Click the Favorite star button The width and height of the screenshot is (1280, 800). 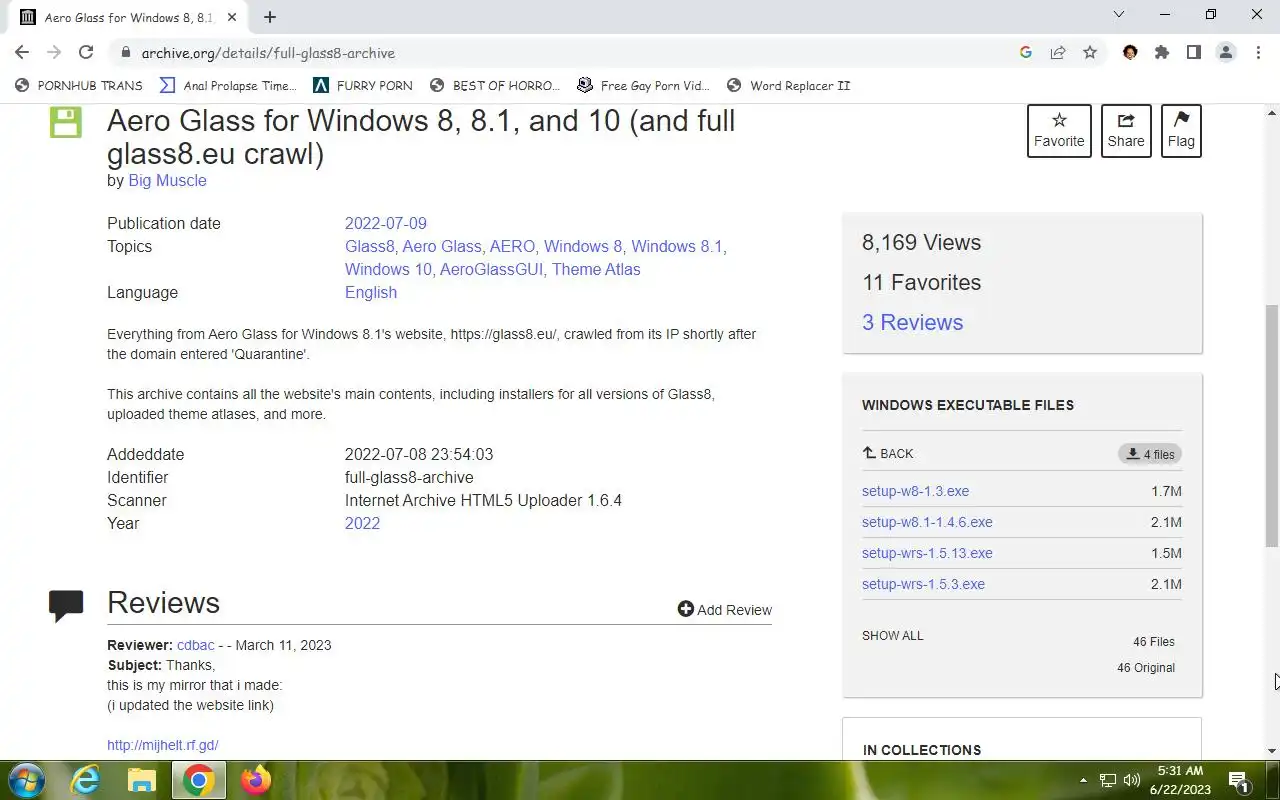[1059, 130]
